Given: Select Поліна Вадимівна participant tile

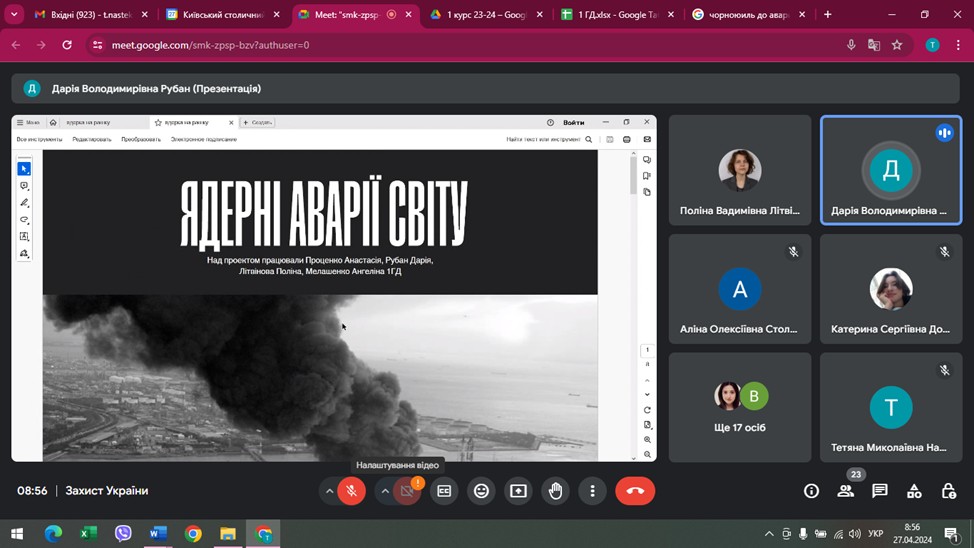Looking at the screenshot, I should pos(740,170).
